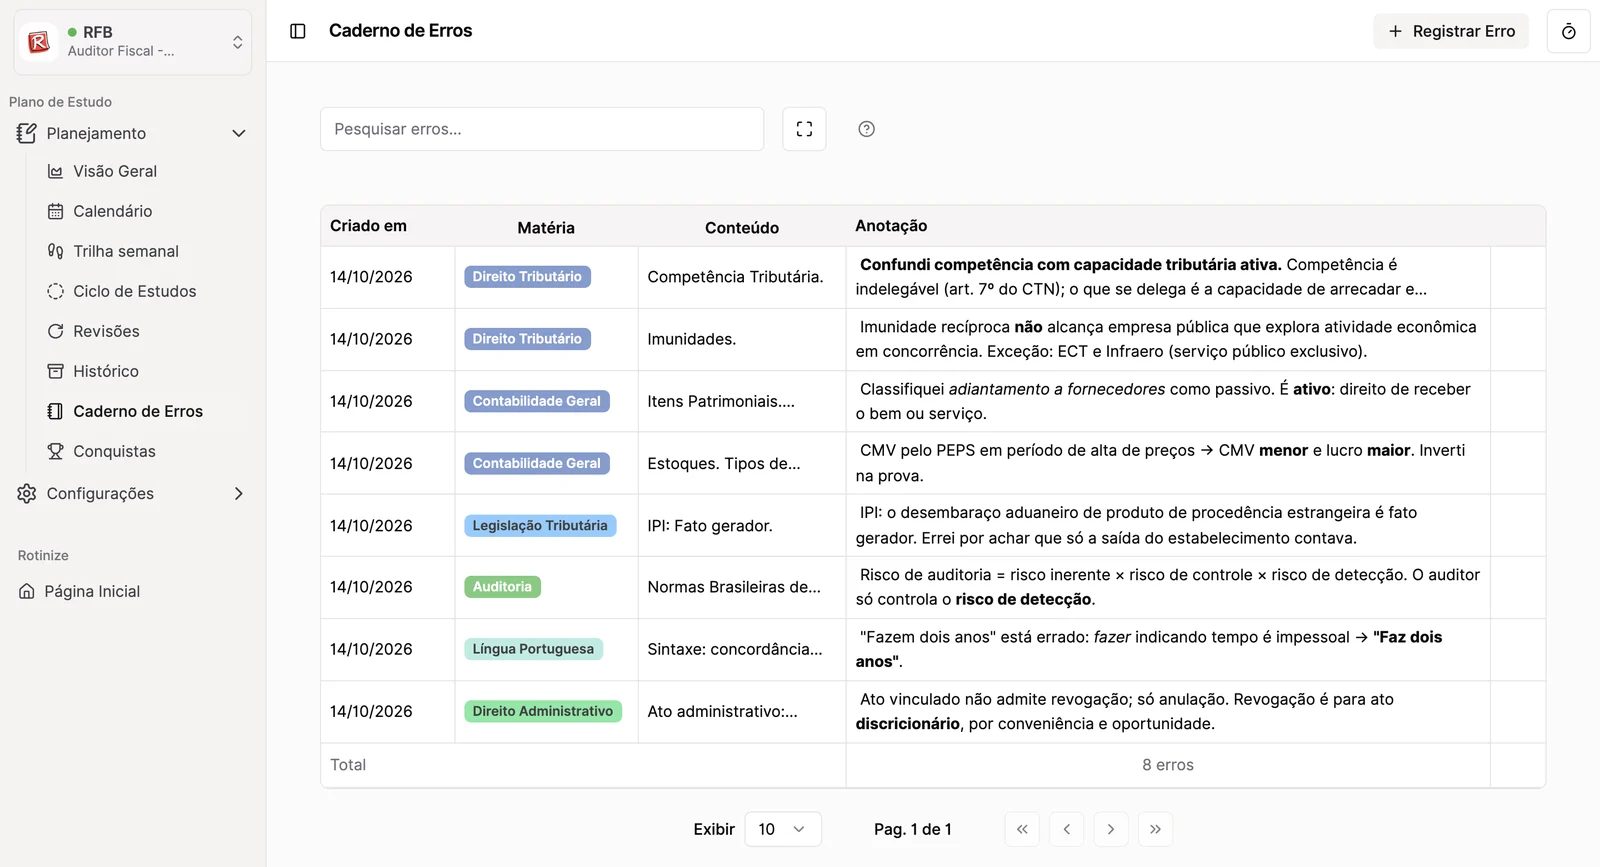
Task: Go to previous page of errors
Action: click(1067, 829)
